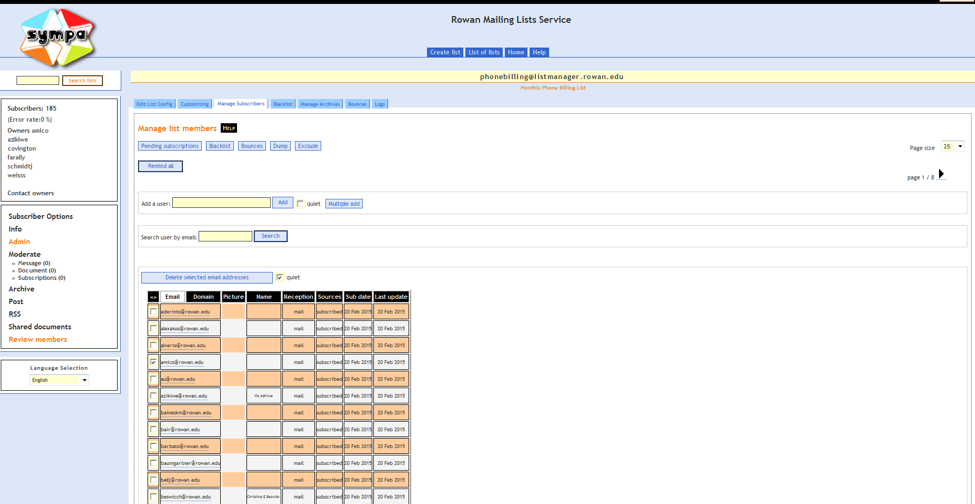The height and width of the screenshot is (504, 975).
Task: Switch to the Logs tab
Action: coord(380,104)
